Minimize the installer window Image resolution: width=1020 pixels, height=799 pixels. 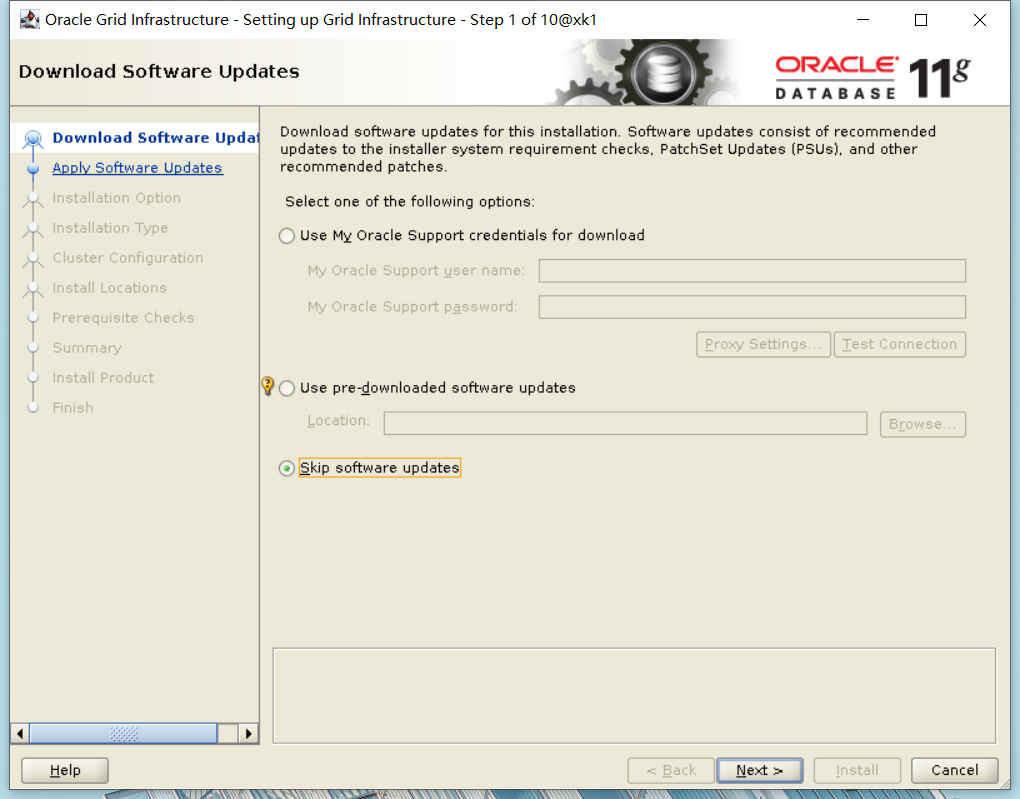point(863,20)
